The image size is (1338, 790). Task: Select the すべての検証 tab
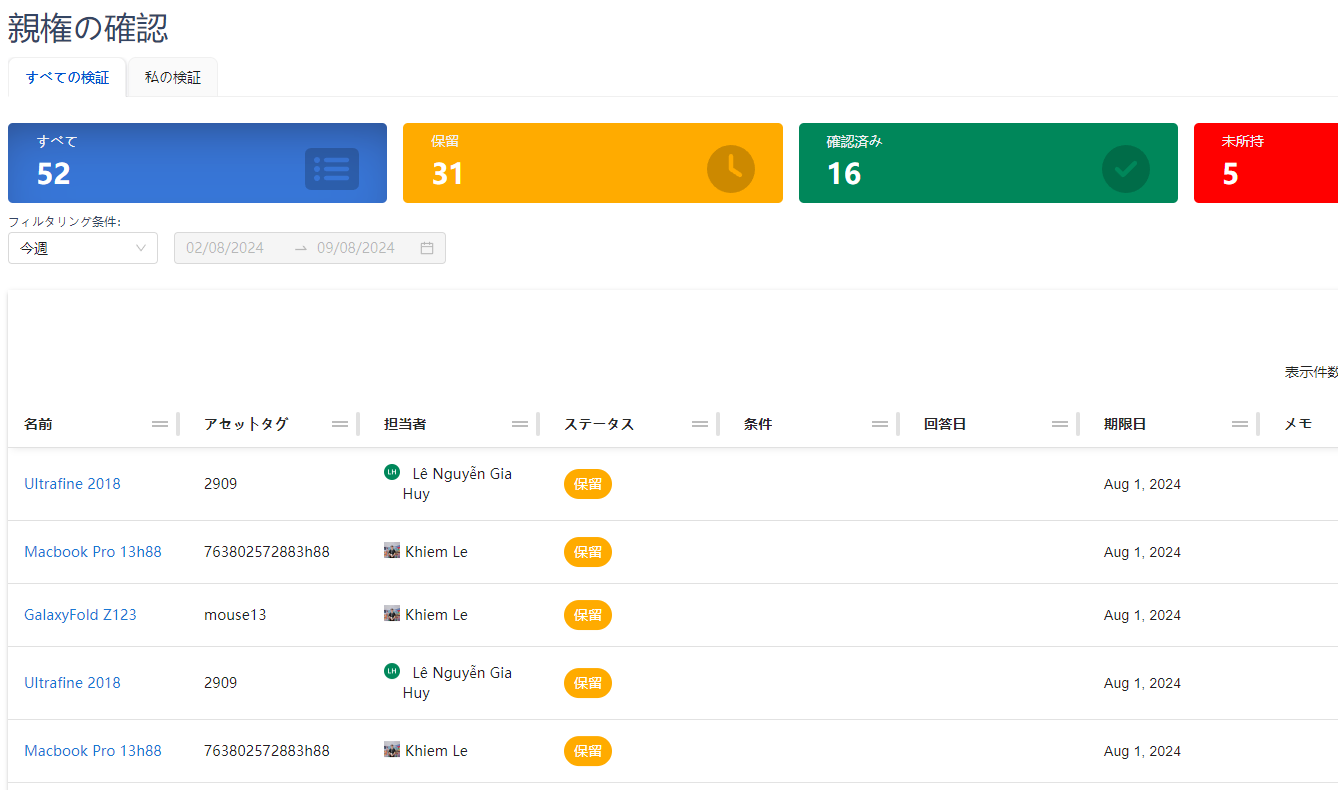click(67, 77)
